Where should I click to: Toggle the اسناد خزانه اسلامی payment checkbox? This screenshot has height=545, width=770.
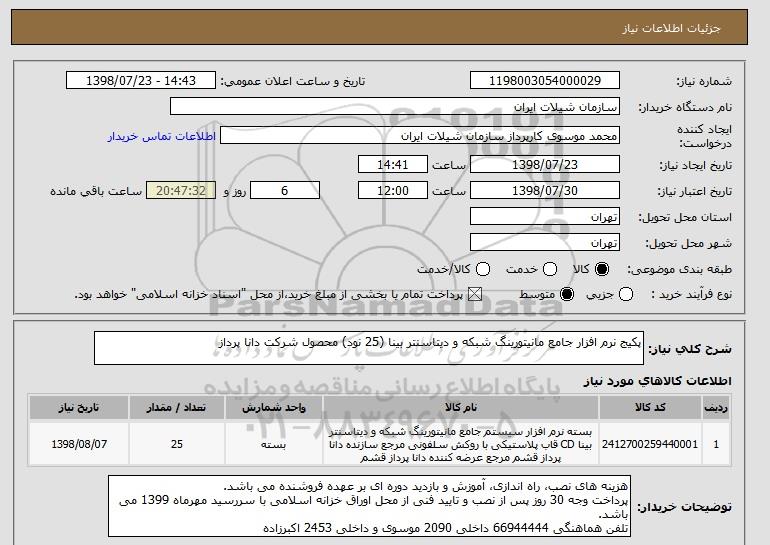[474, 295]
